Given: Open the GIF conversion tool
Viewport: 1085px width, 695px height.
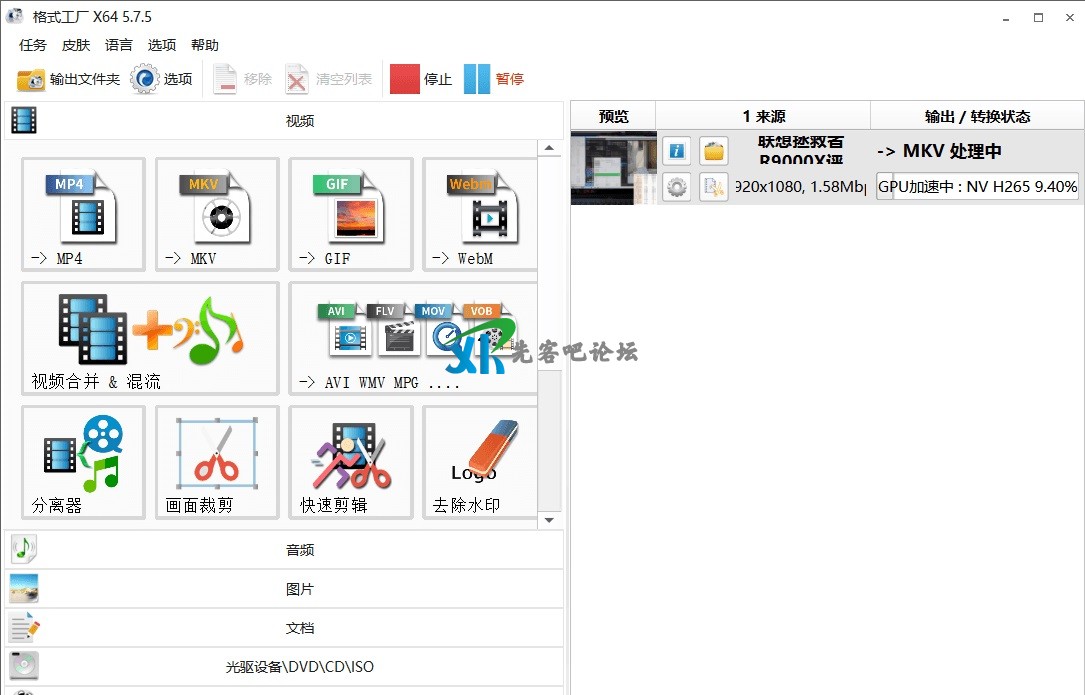Looking at the screenshot, I should click(350, 214).
